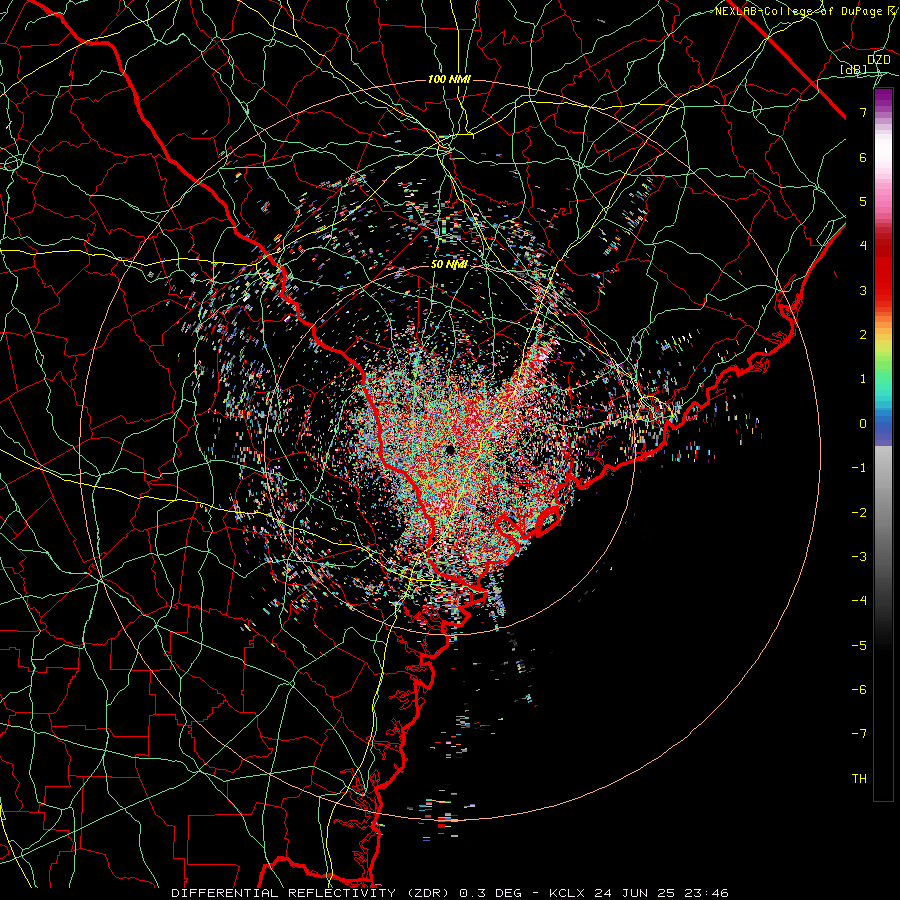900x900 pixels.
Task: Click the "[dB]" unit label above scale
Action: pos(854,70)
